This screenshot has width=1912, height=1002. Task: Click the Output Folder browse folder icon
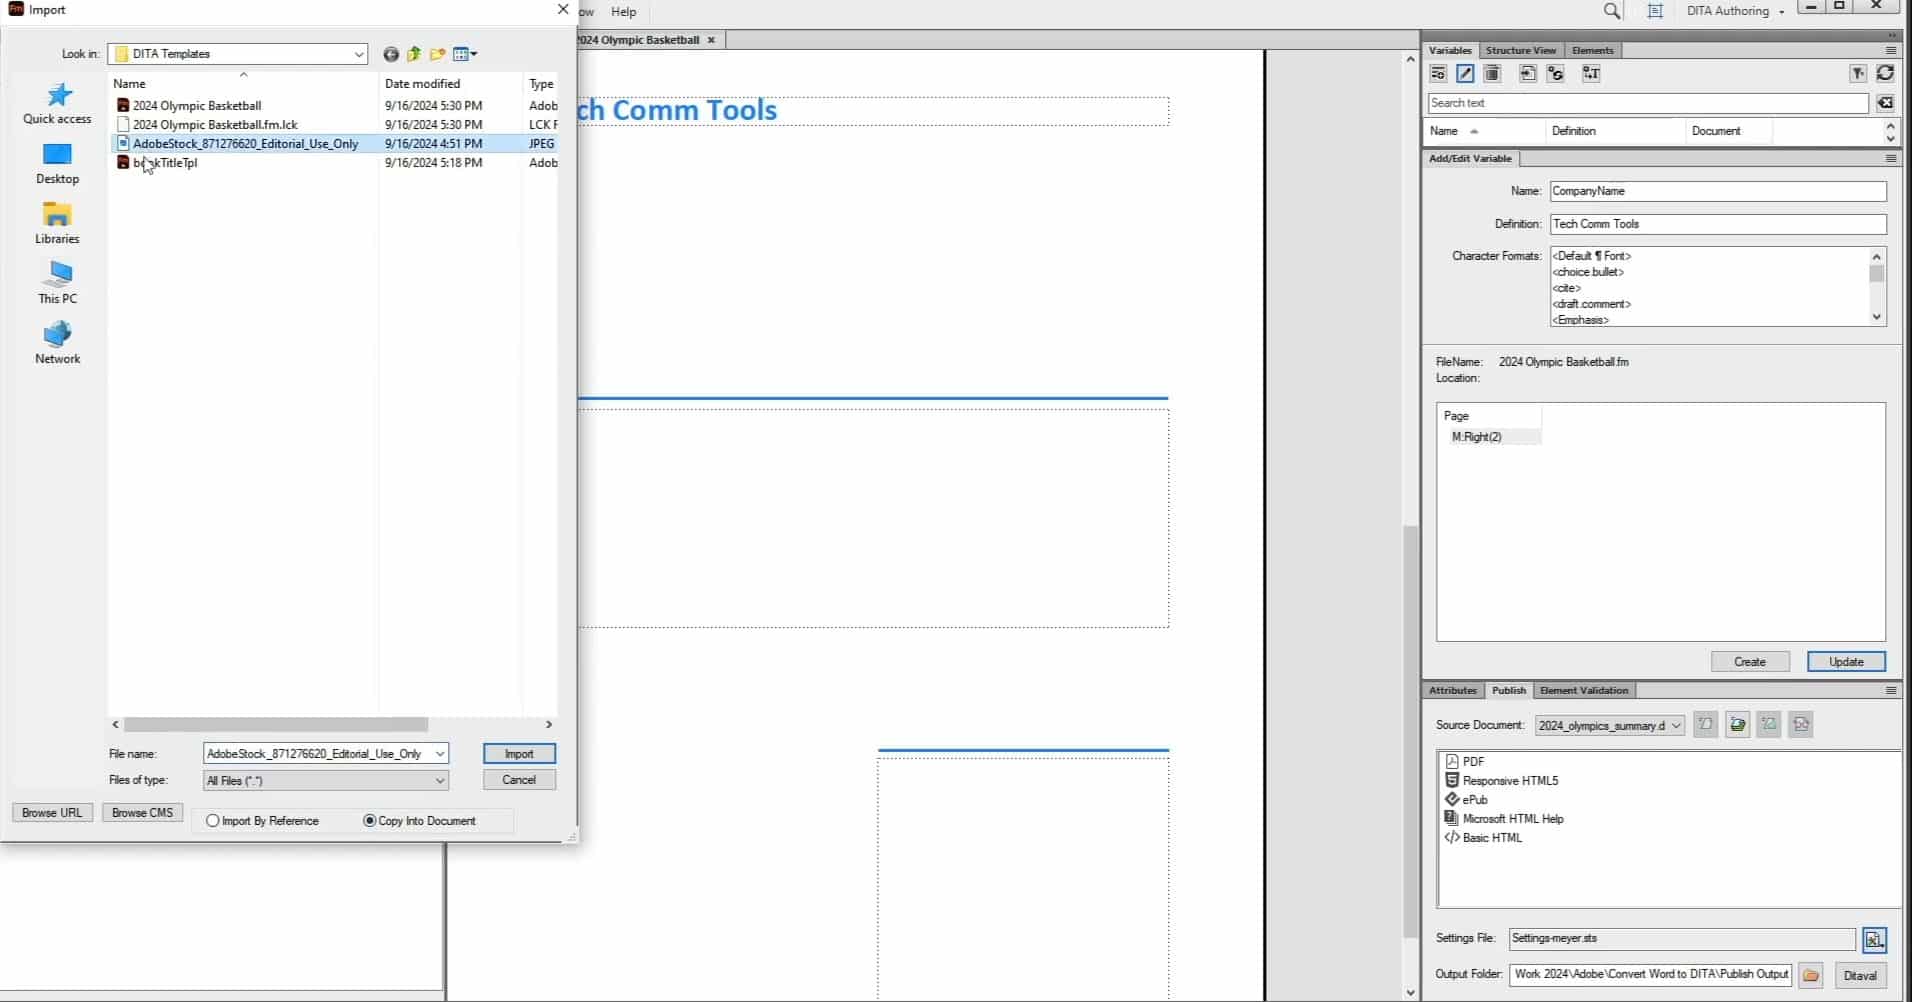click(1810, 975)
